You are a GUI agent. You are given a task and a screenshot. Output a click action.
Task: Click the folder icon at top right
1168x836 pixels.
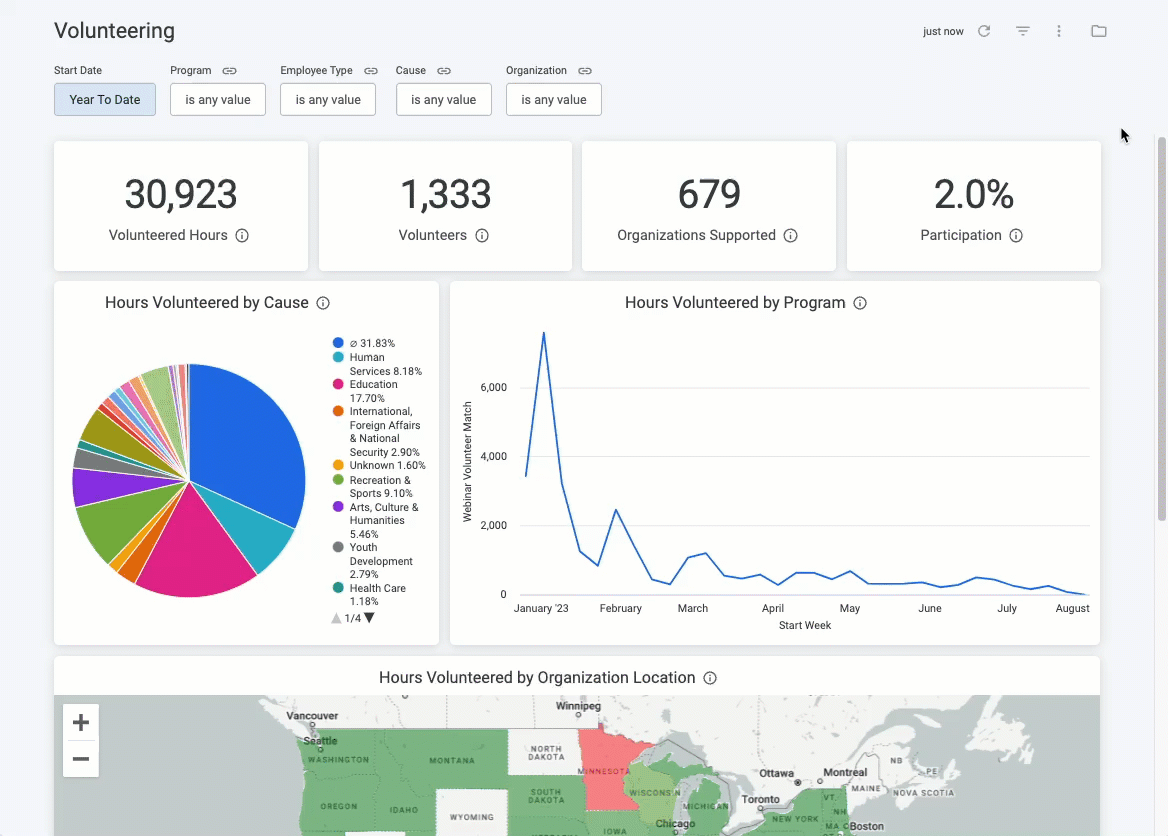point(1099,31)
